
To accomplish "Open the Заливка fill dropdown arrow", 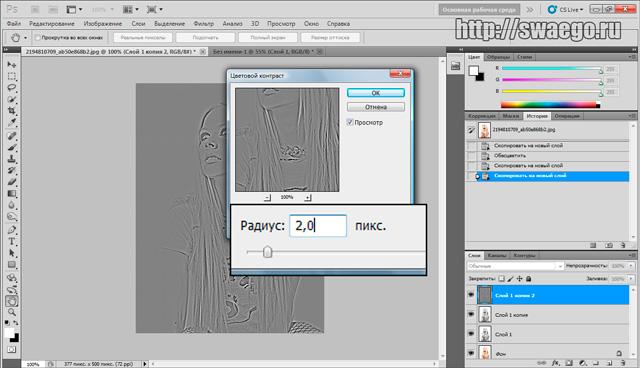I will [x=631, y=279].
